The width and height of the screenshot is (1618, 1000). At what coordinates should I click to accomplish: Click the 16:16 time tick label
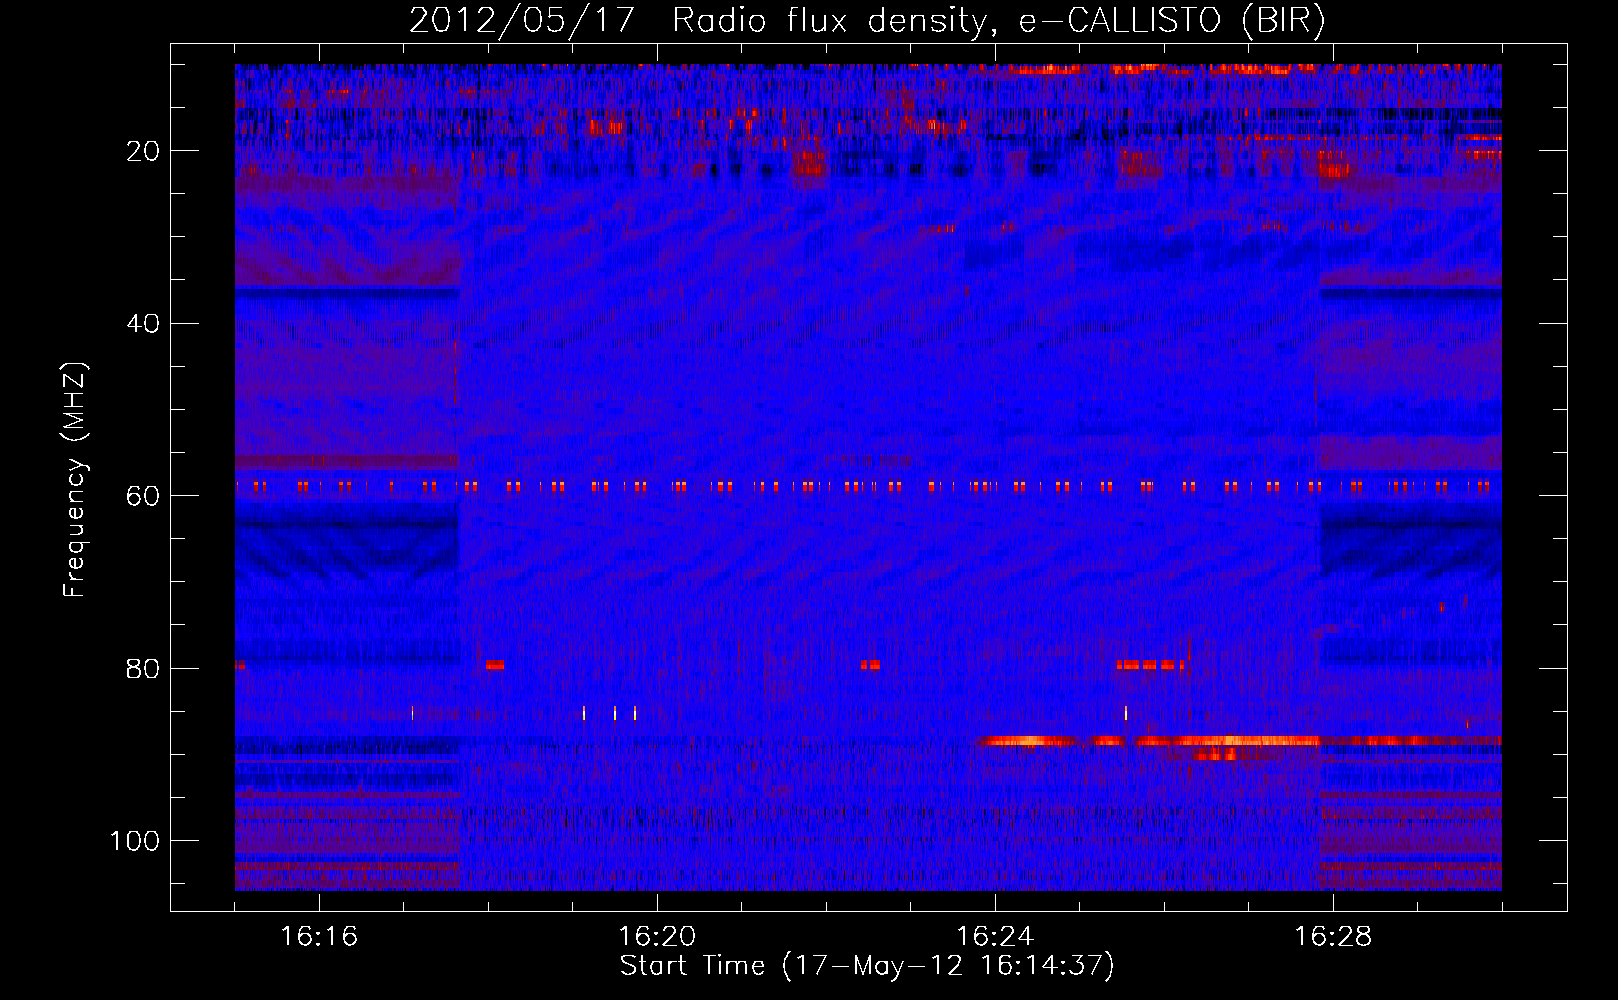coord(319,937)
